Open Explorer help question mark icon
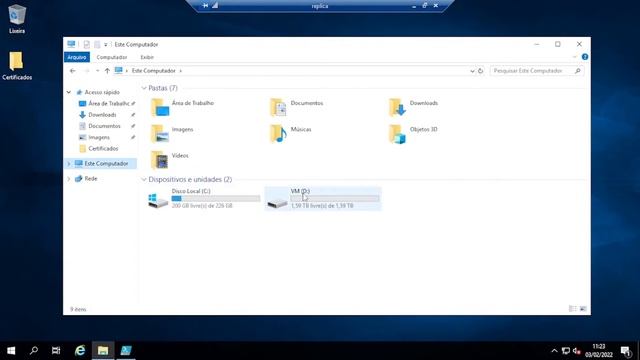Image resolution: width=640 pixels, height=360 pixels. (x=585, y=57)
